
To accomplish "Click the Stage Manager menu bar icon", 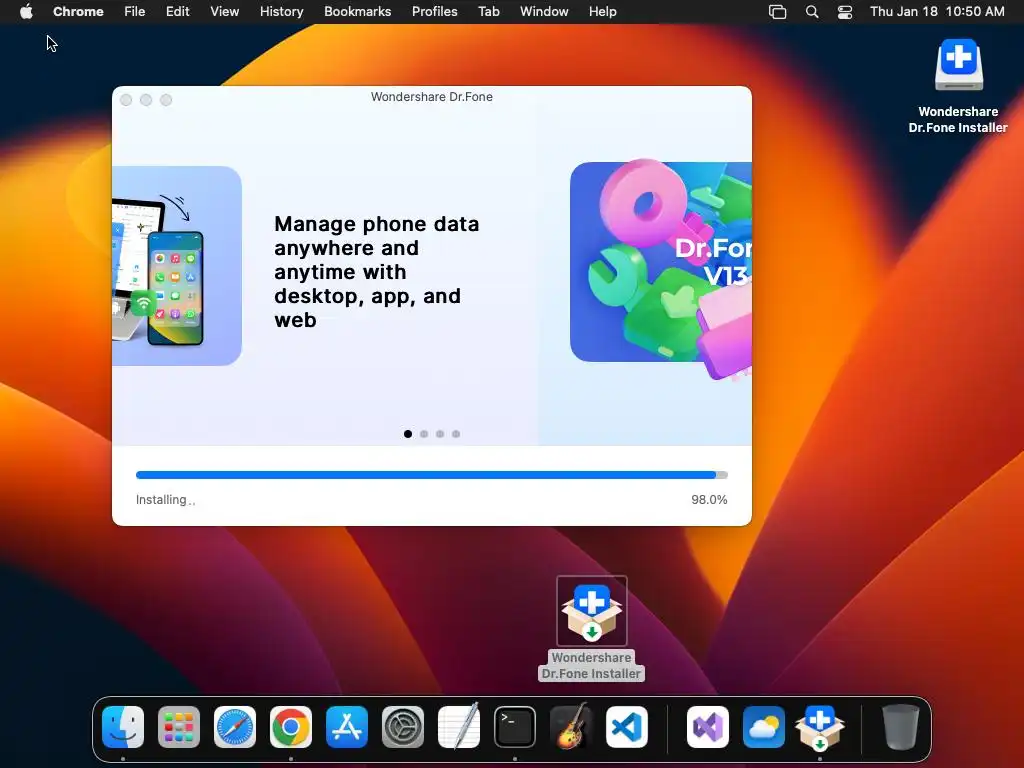I will (x=777, y=12).
